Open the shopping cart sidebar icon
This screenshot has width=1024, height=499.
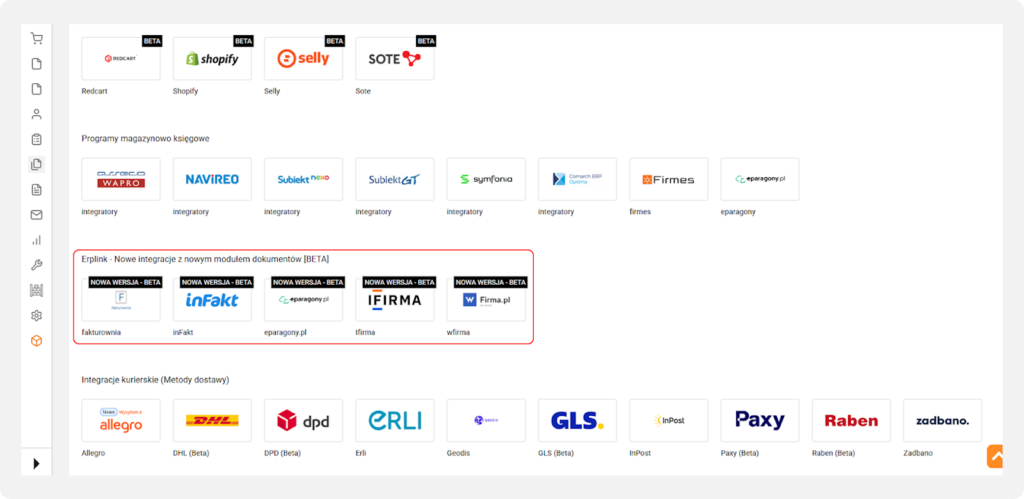[37, 39]
